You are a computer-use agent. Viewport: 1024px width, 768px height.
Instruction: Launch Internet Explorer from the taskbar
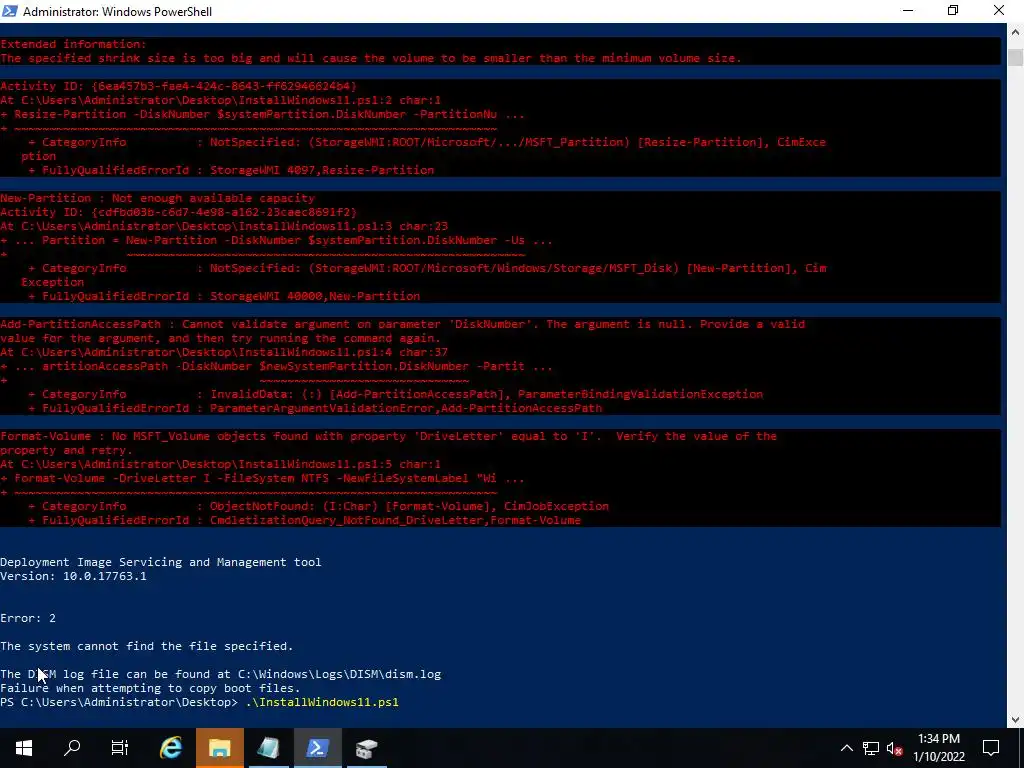170,748
